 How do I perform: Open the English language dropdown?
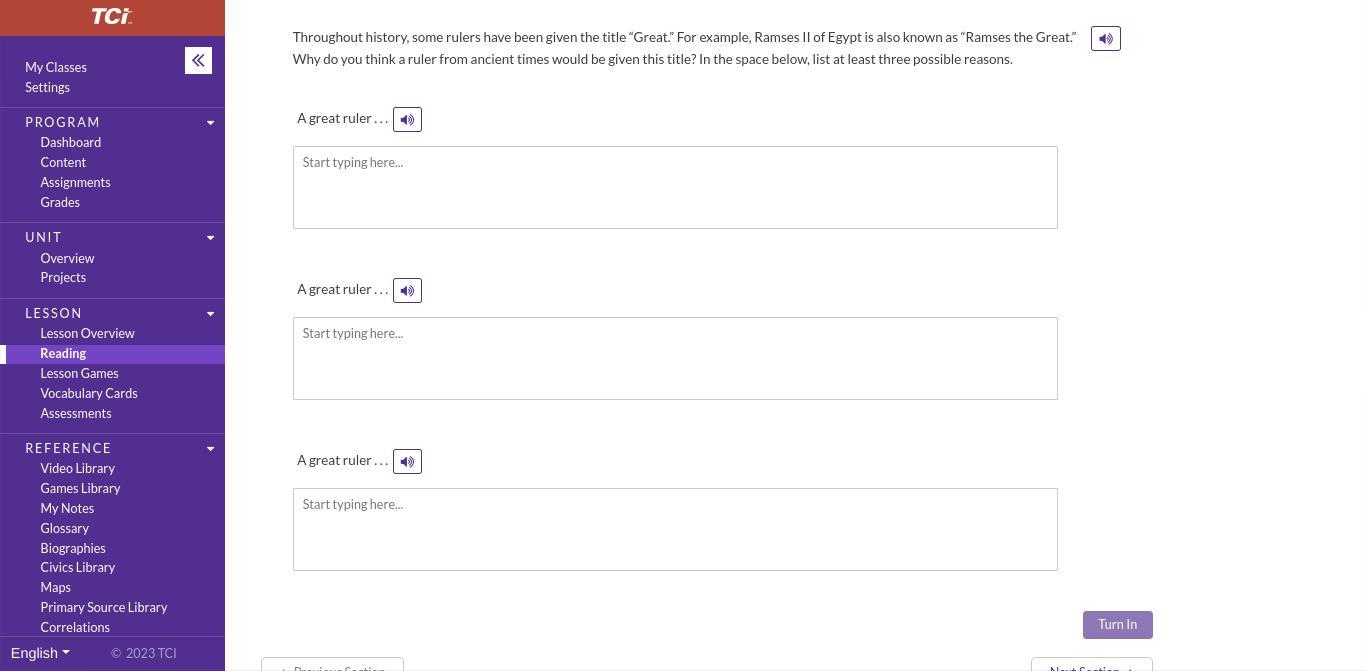tap(40, 653)
